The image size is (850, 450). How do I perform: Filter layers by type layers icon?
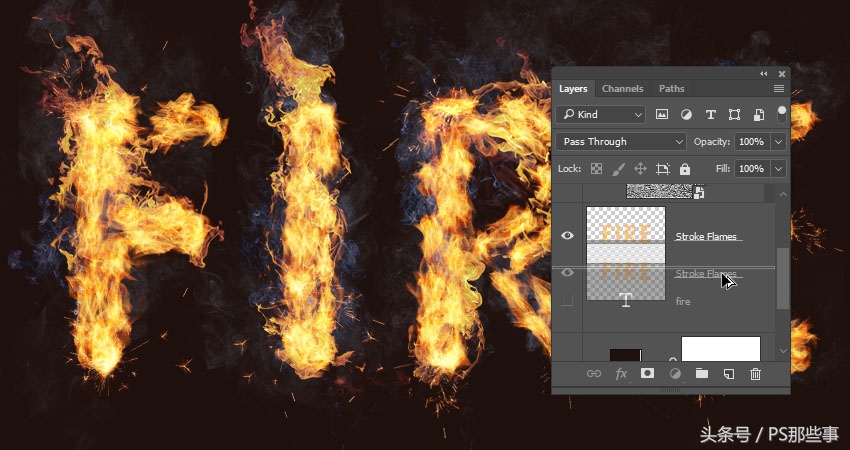click(710, 114)
